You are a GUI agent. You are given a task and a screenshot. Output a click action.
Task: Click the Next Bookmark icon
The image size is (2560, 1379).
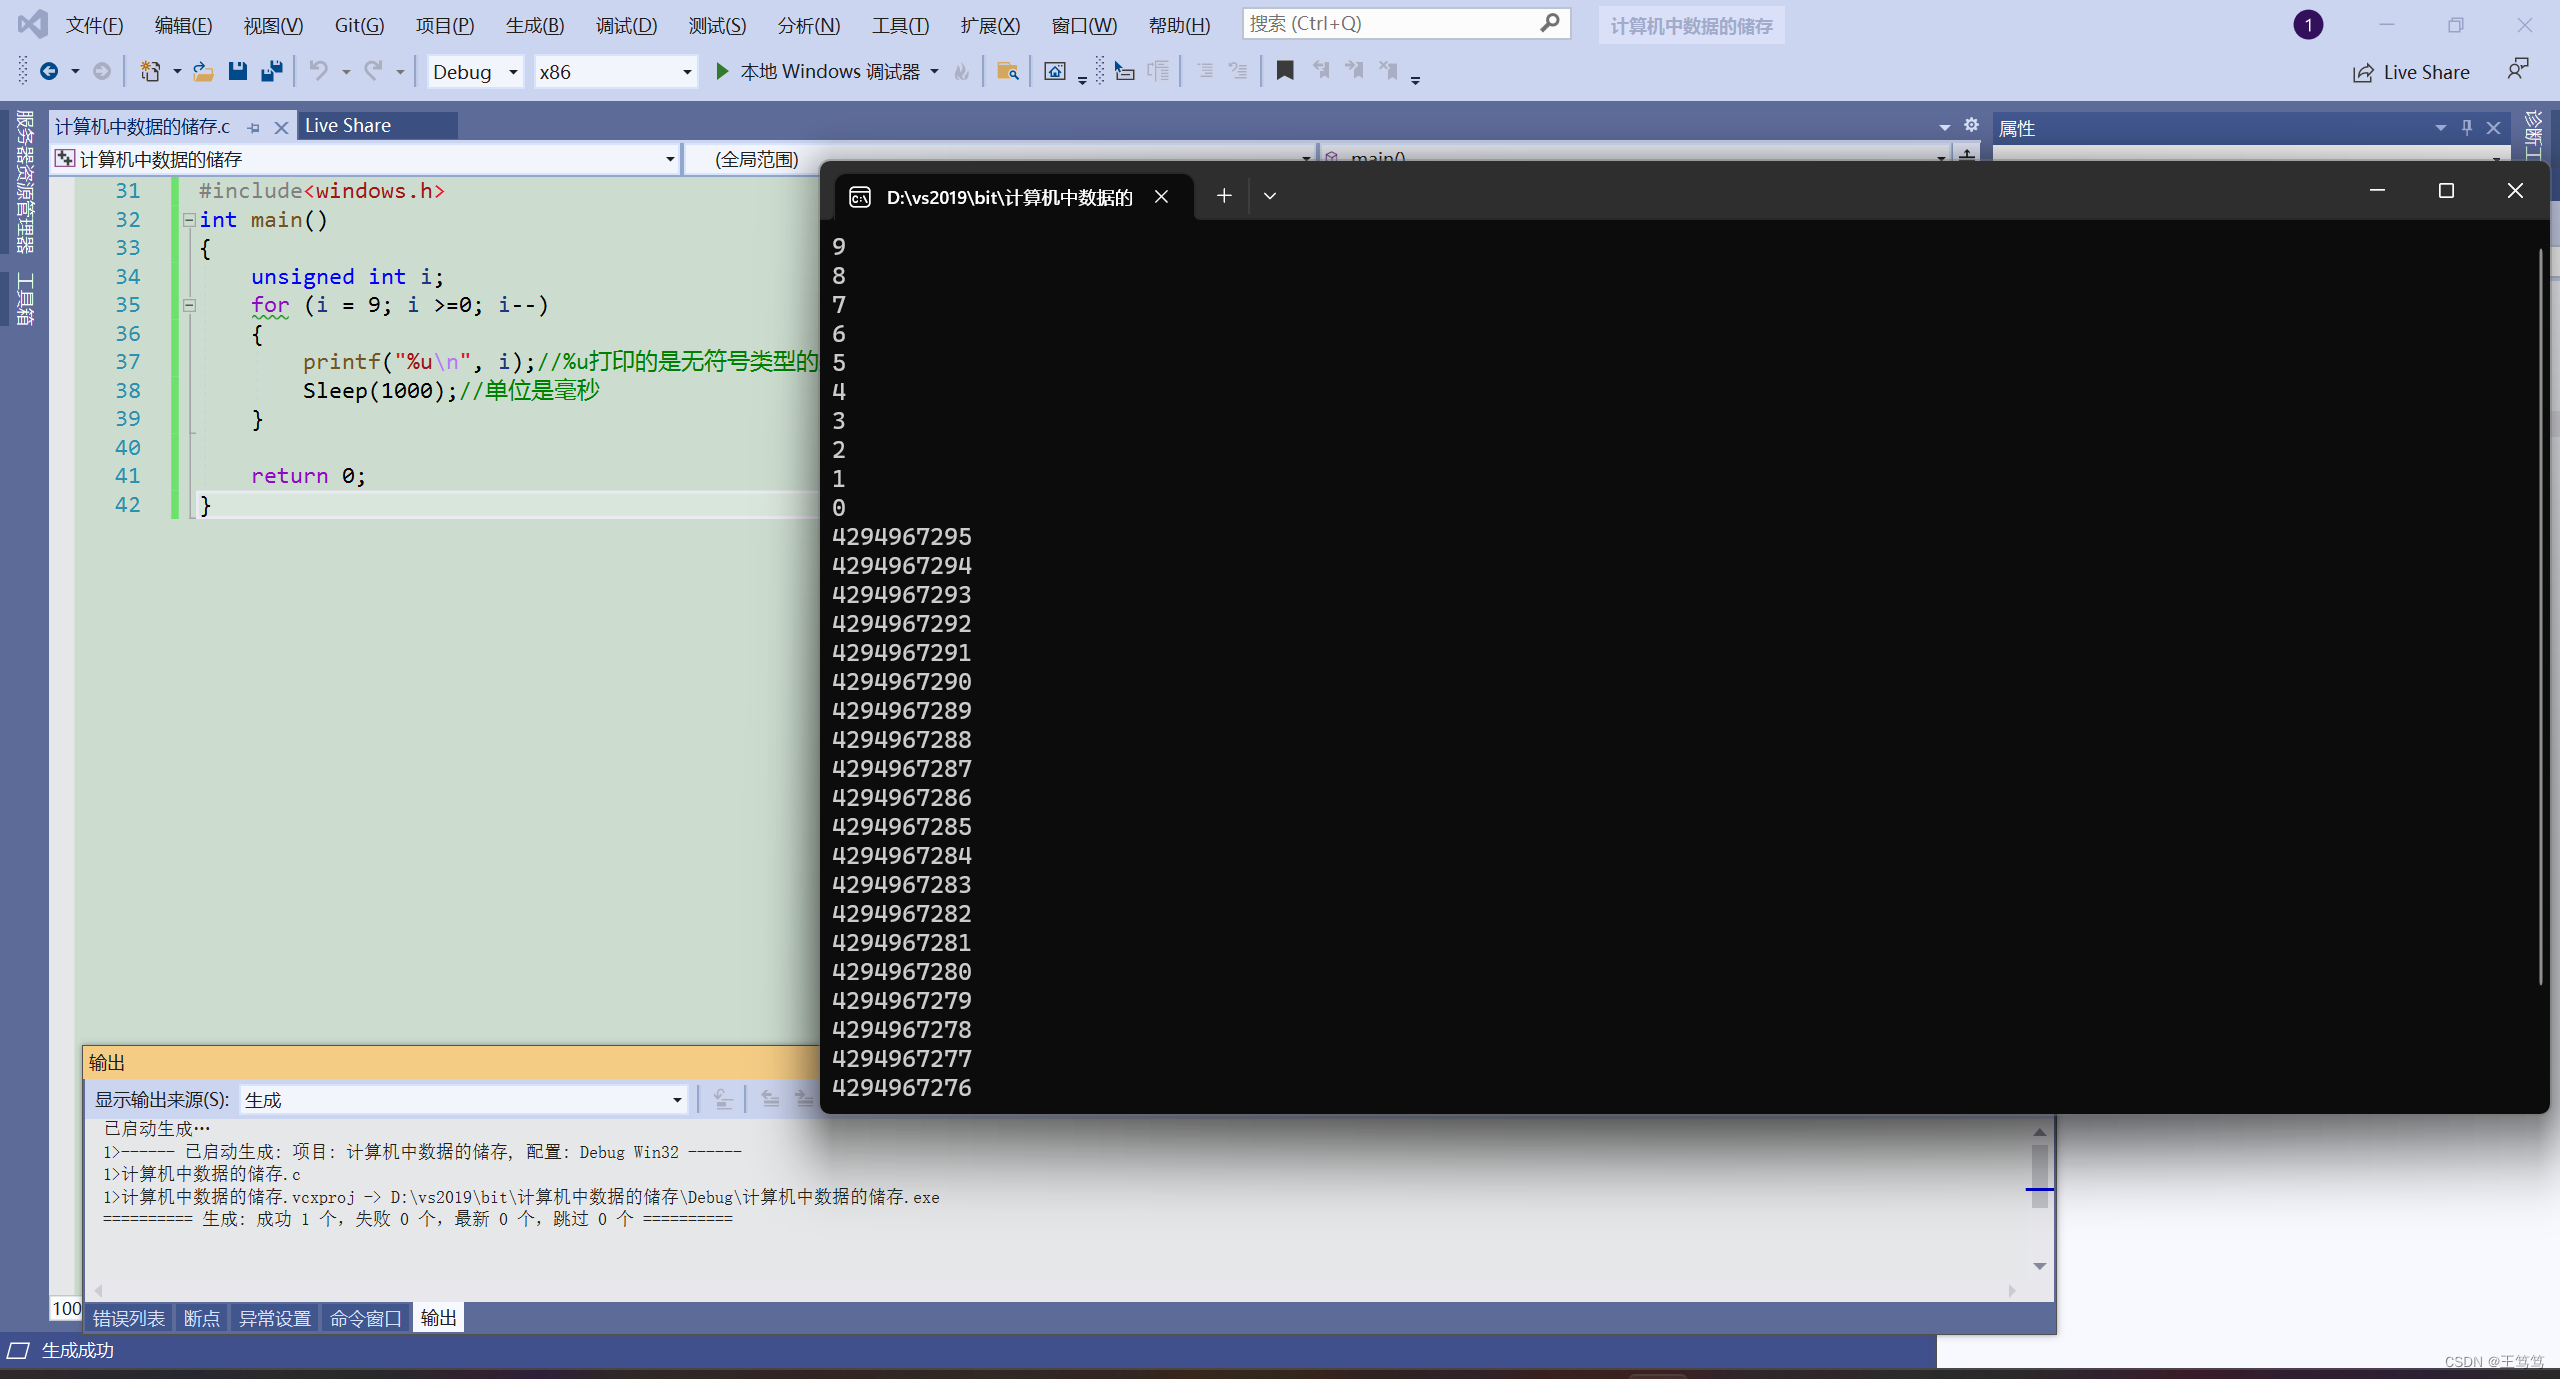pos(1355,70)
